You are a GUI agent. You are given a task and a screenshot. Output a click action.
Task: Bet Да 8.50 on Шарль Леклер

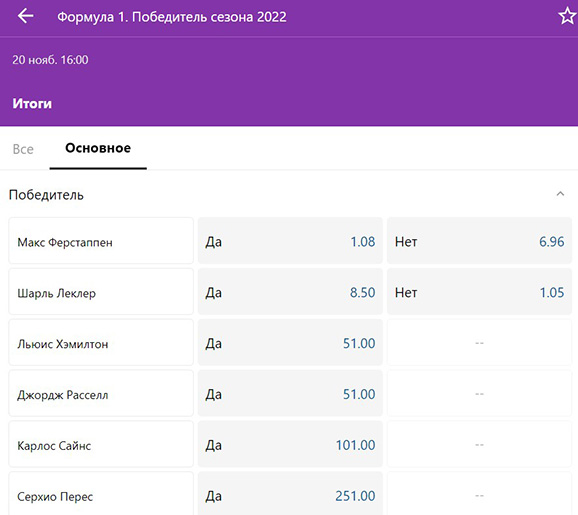pos(290,292)
